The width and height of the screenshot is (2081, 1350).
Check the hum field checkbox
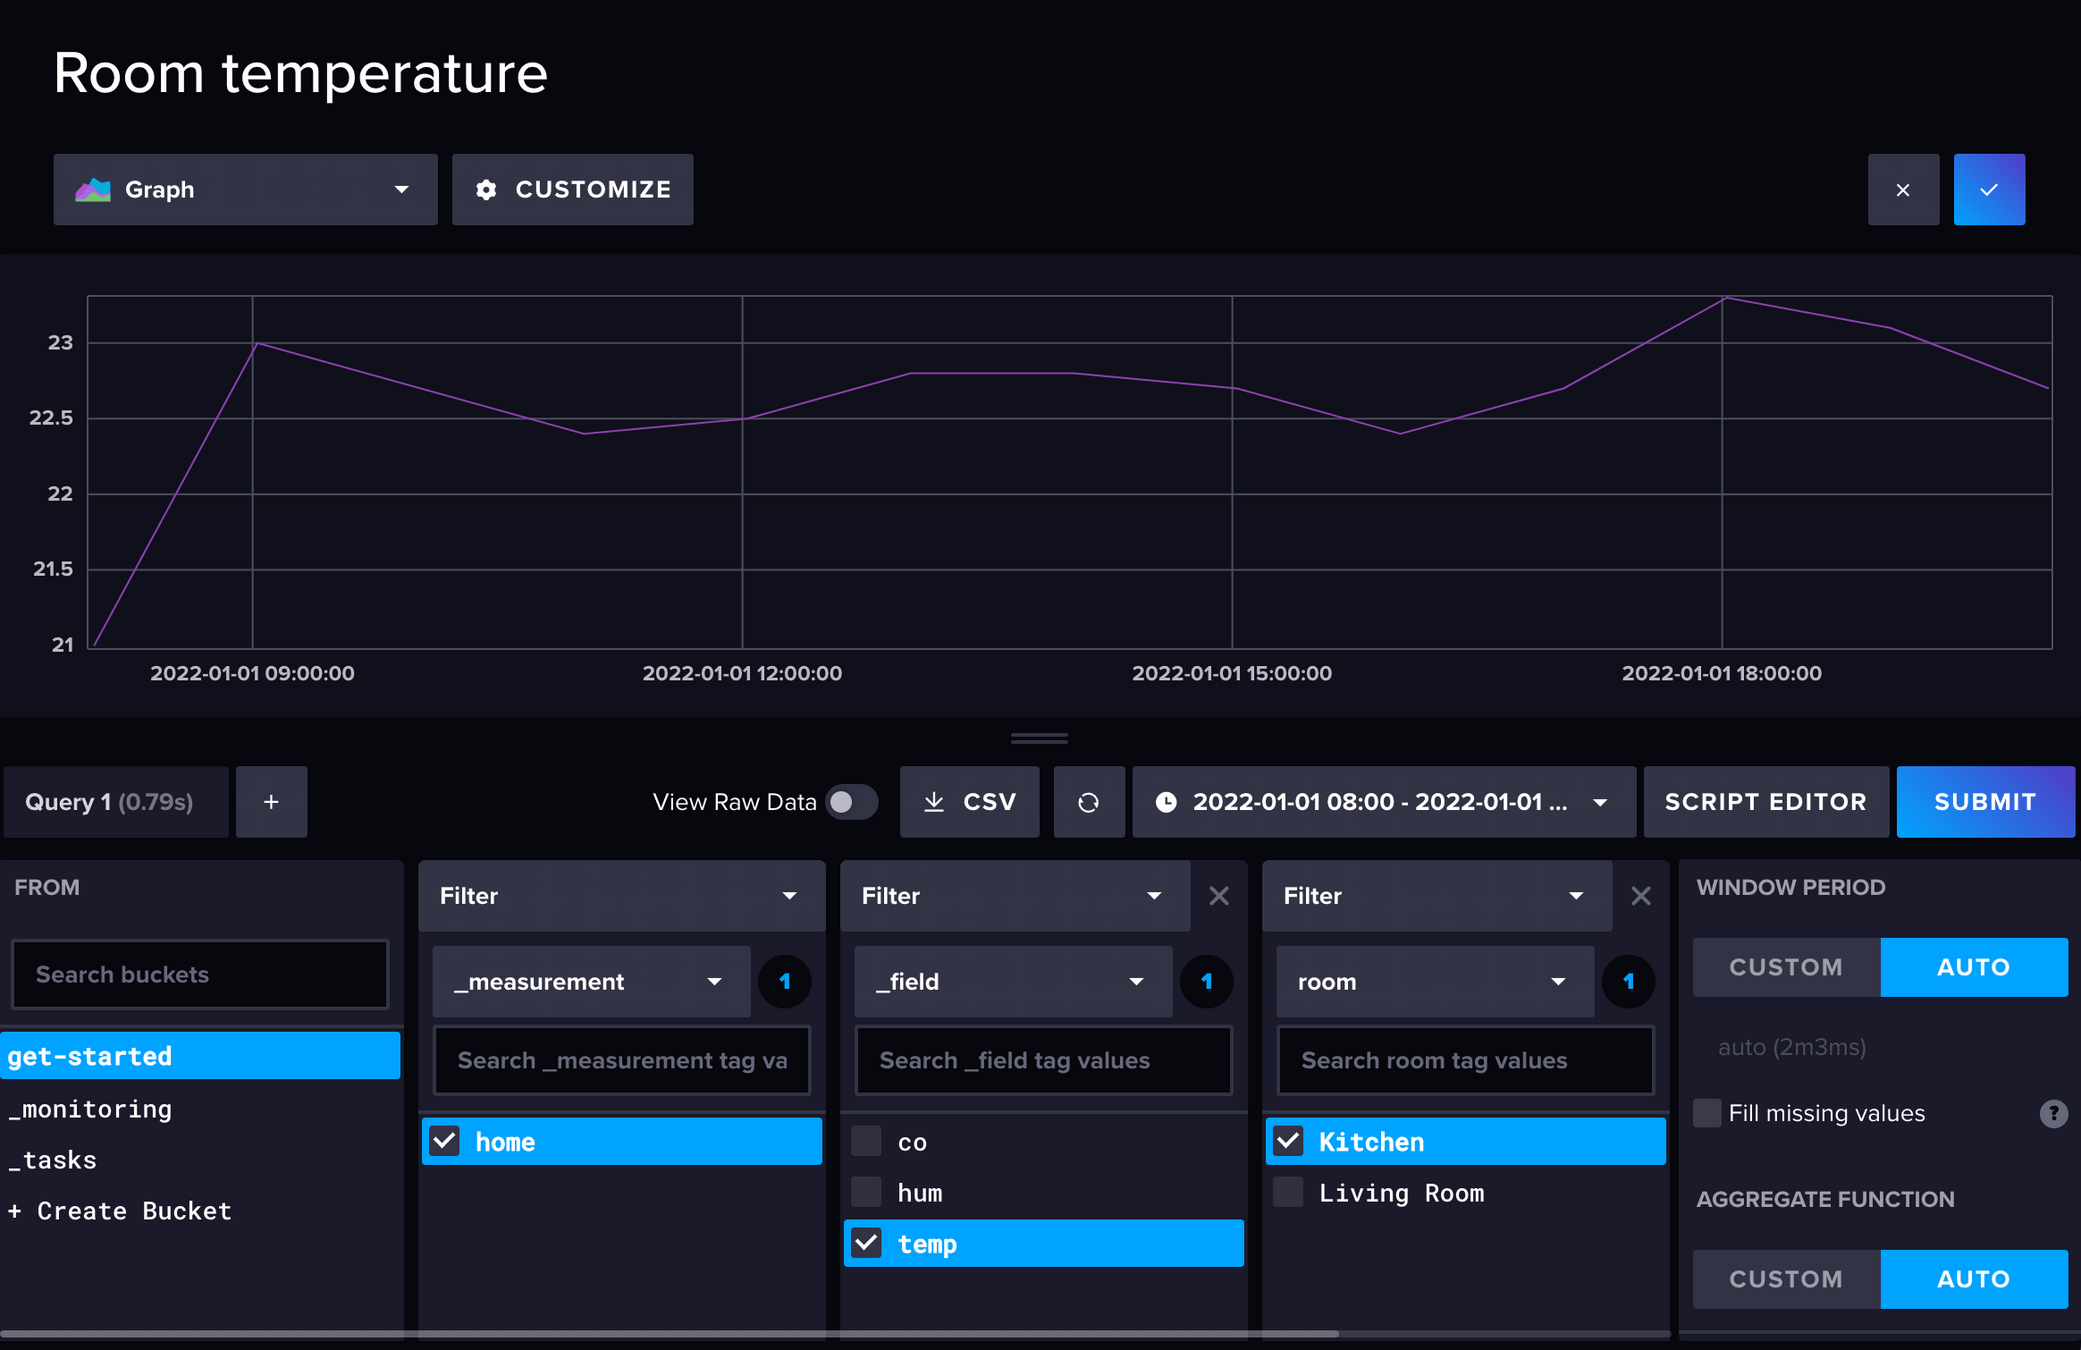tap(867, 1192)
